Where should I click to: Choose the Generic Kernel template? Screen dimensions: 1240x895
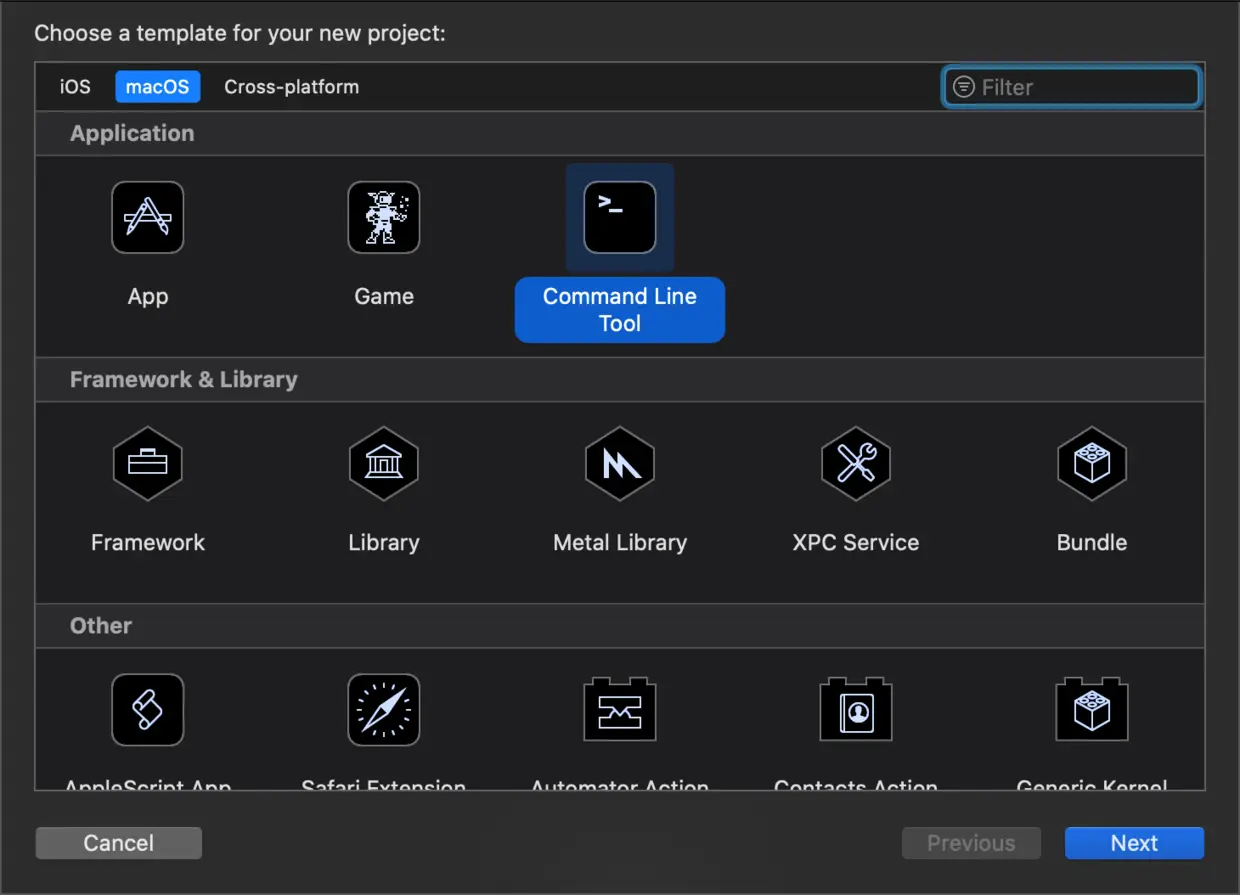pyautogui.click(x=1091, y=709)
